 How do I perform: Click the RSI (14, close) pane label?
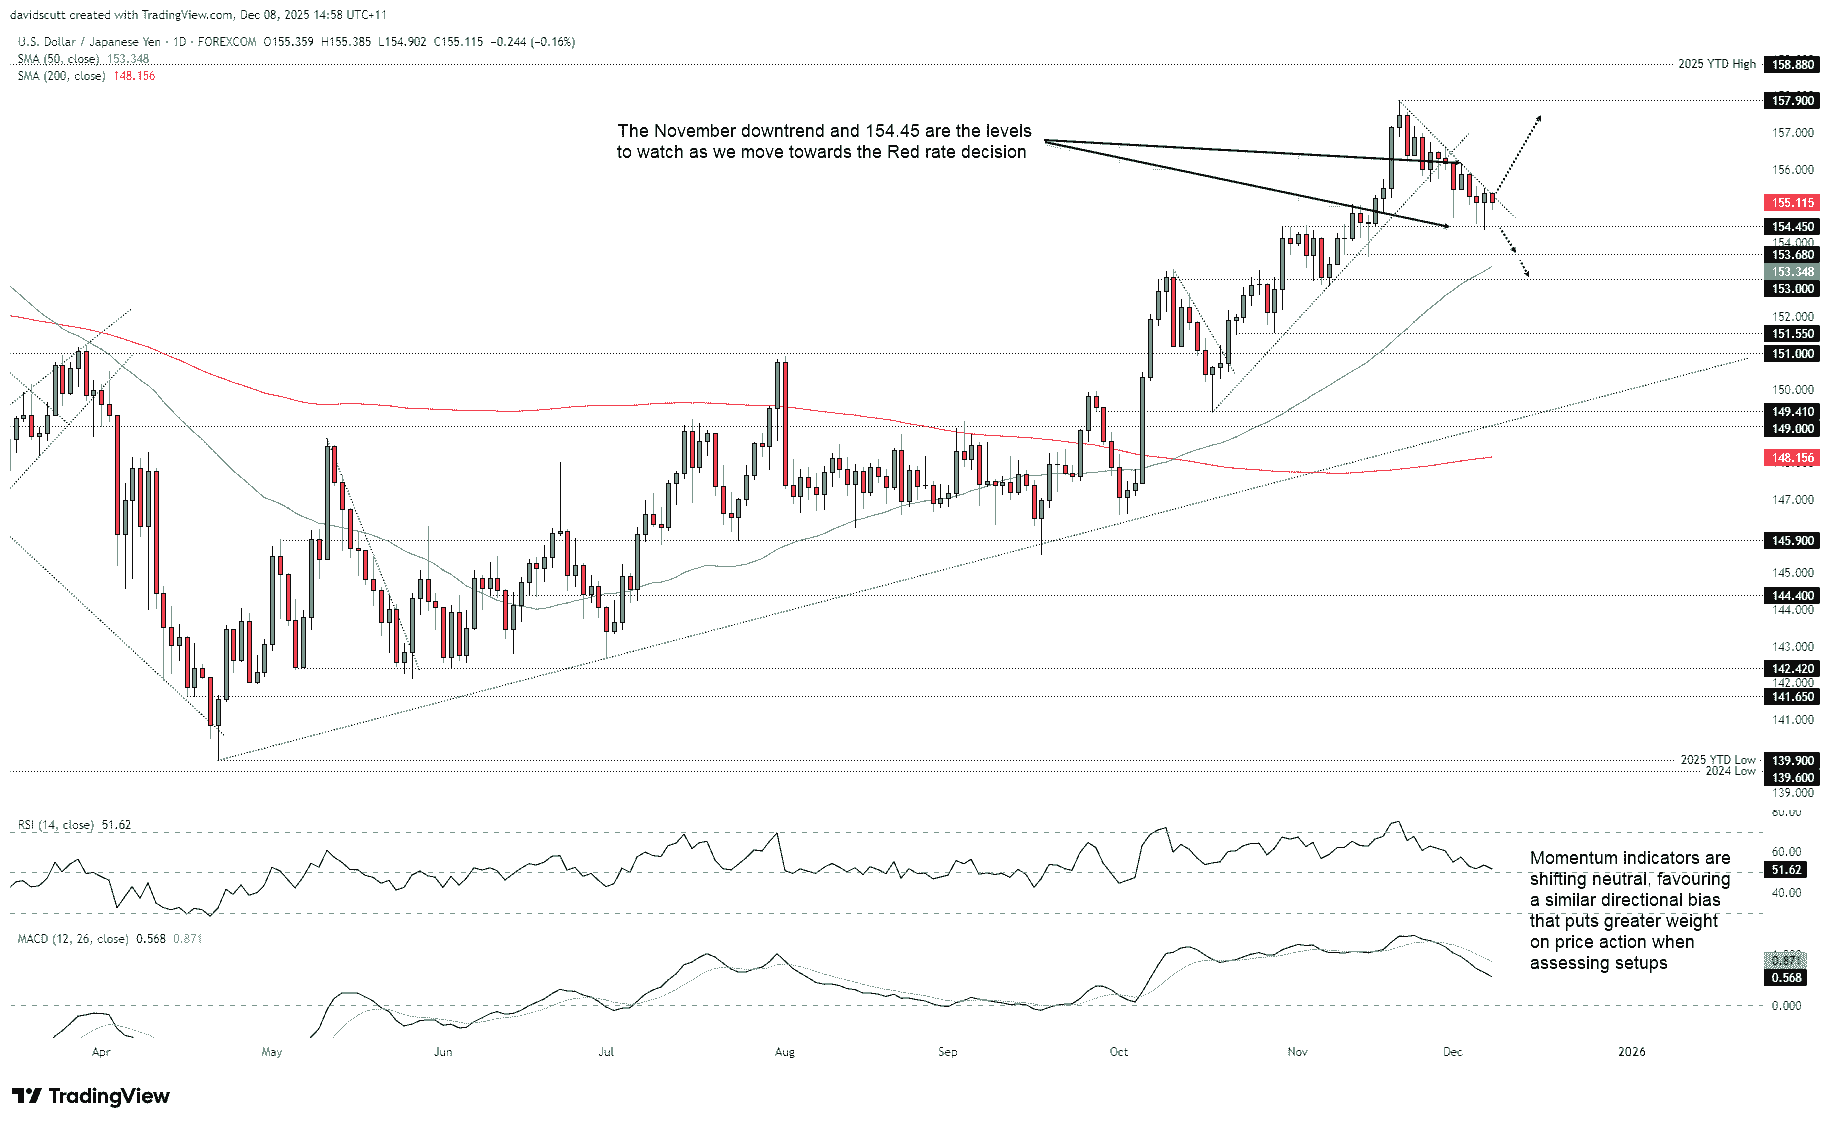click(x=55, y=824)
